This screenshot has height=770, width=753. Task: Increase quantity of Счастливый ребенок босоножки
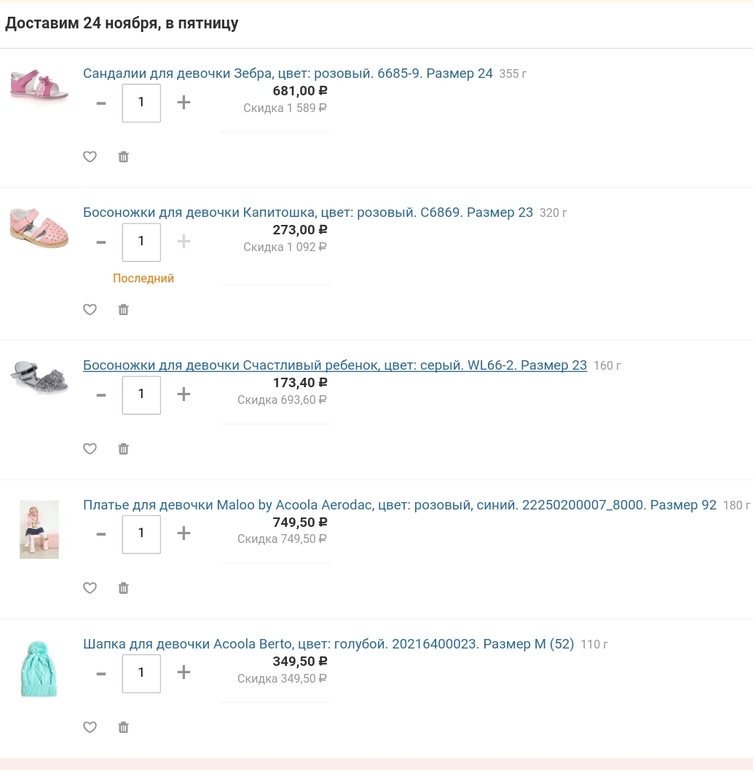pos(183,394)
